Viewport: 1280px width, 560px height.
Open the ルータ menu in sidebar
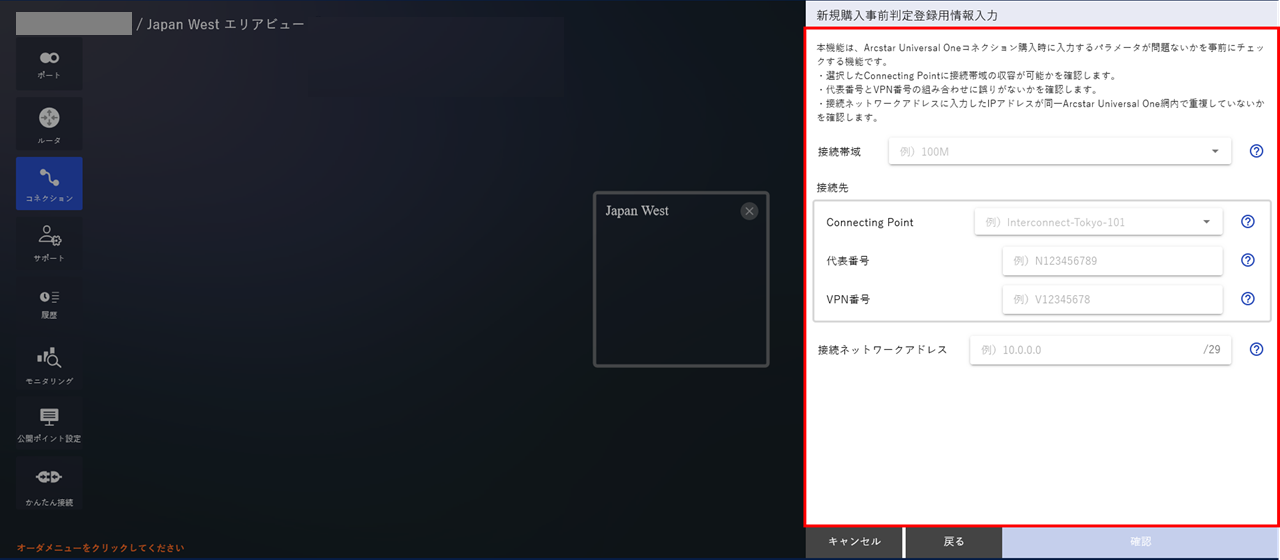tap(49, 124)
